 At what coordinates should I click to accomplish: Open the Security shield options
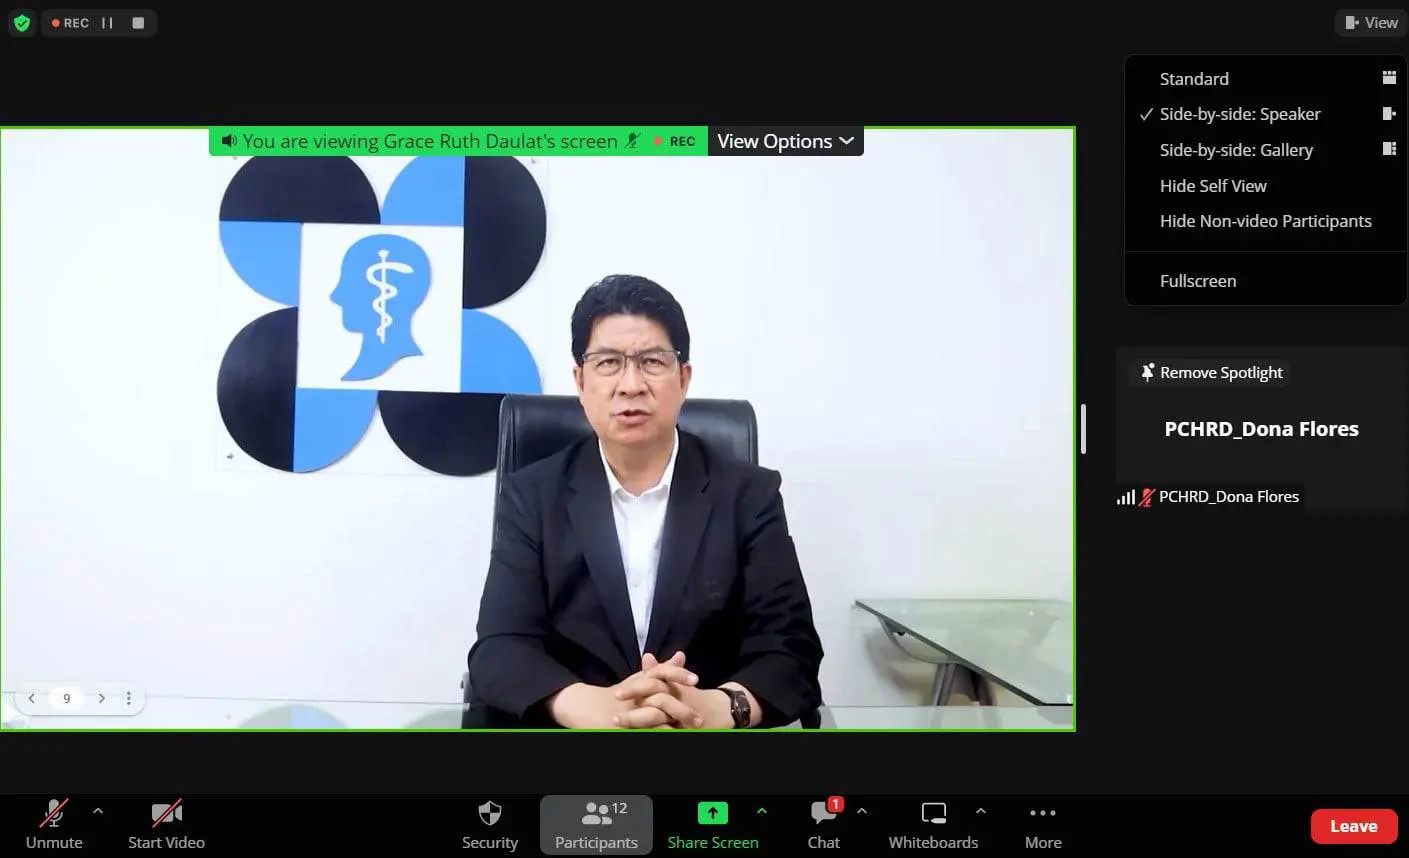click(x=490, y=825)
